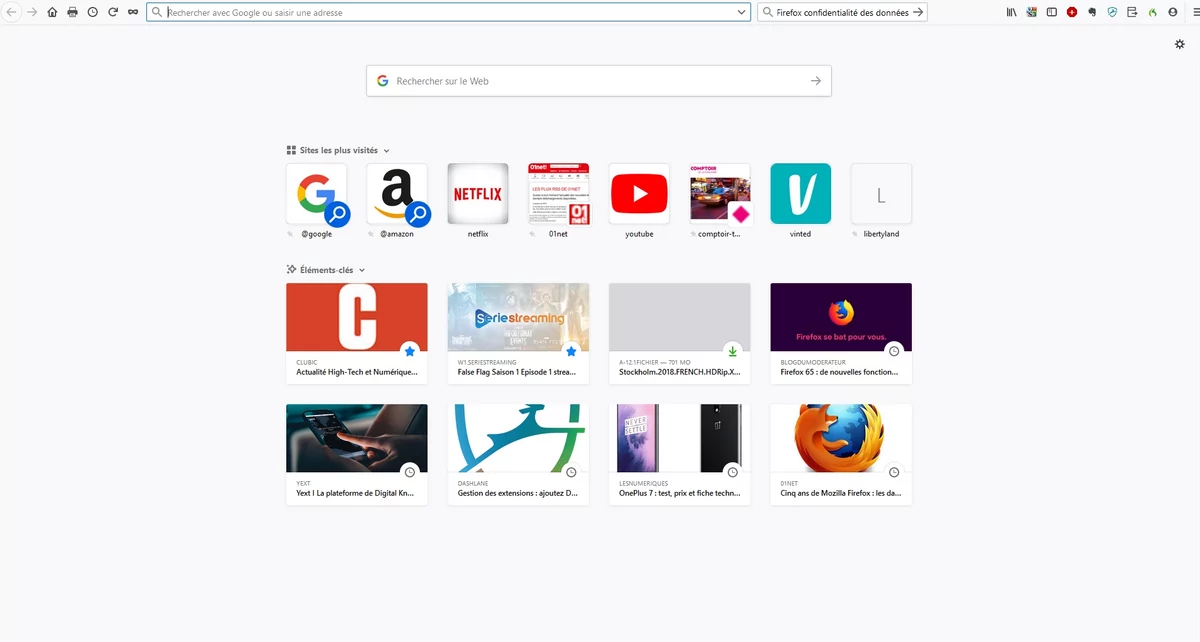Show the sidebar with the sidebar icon
Screen dimensions: 1200x642
click(1052, 12)
